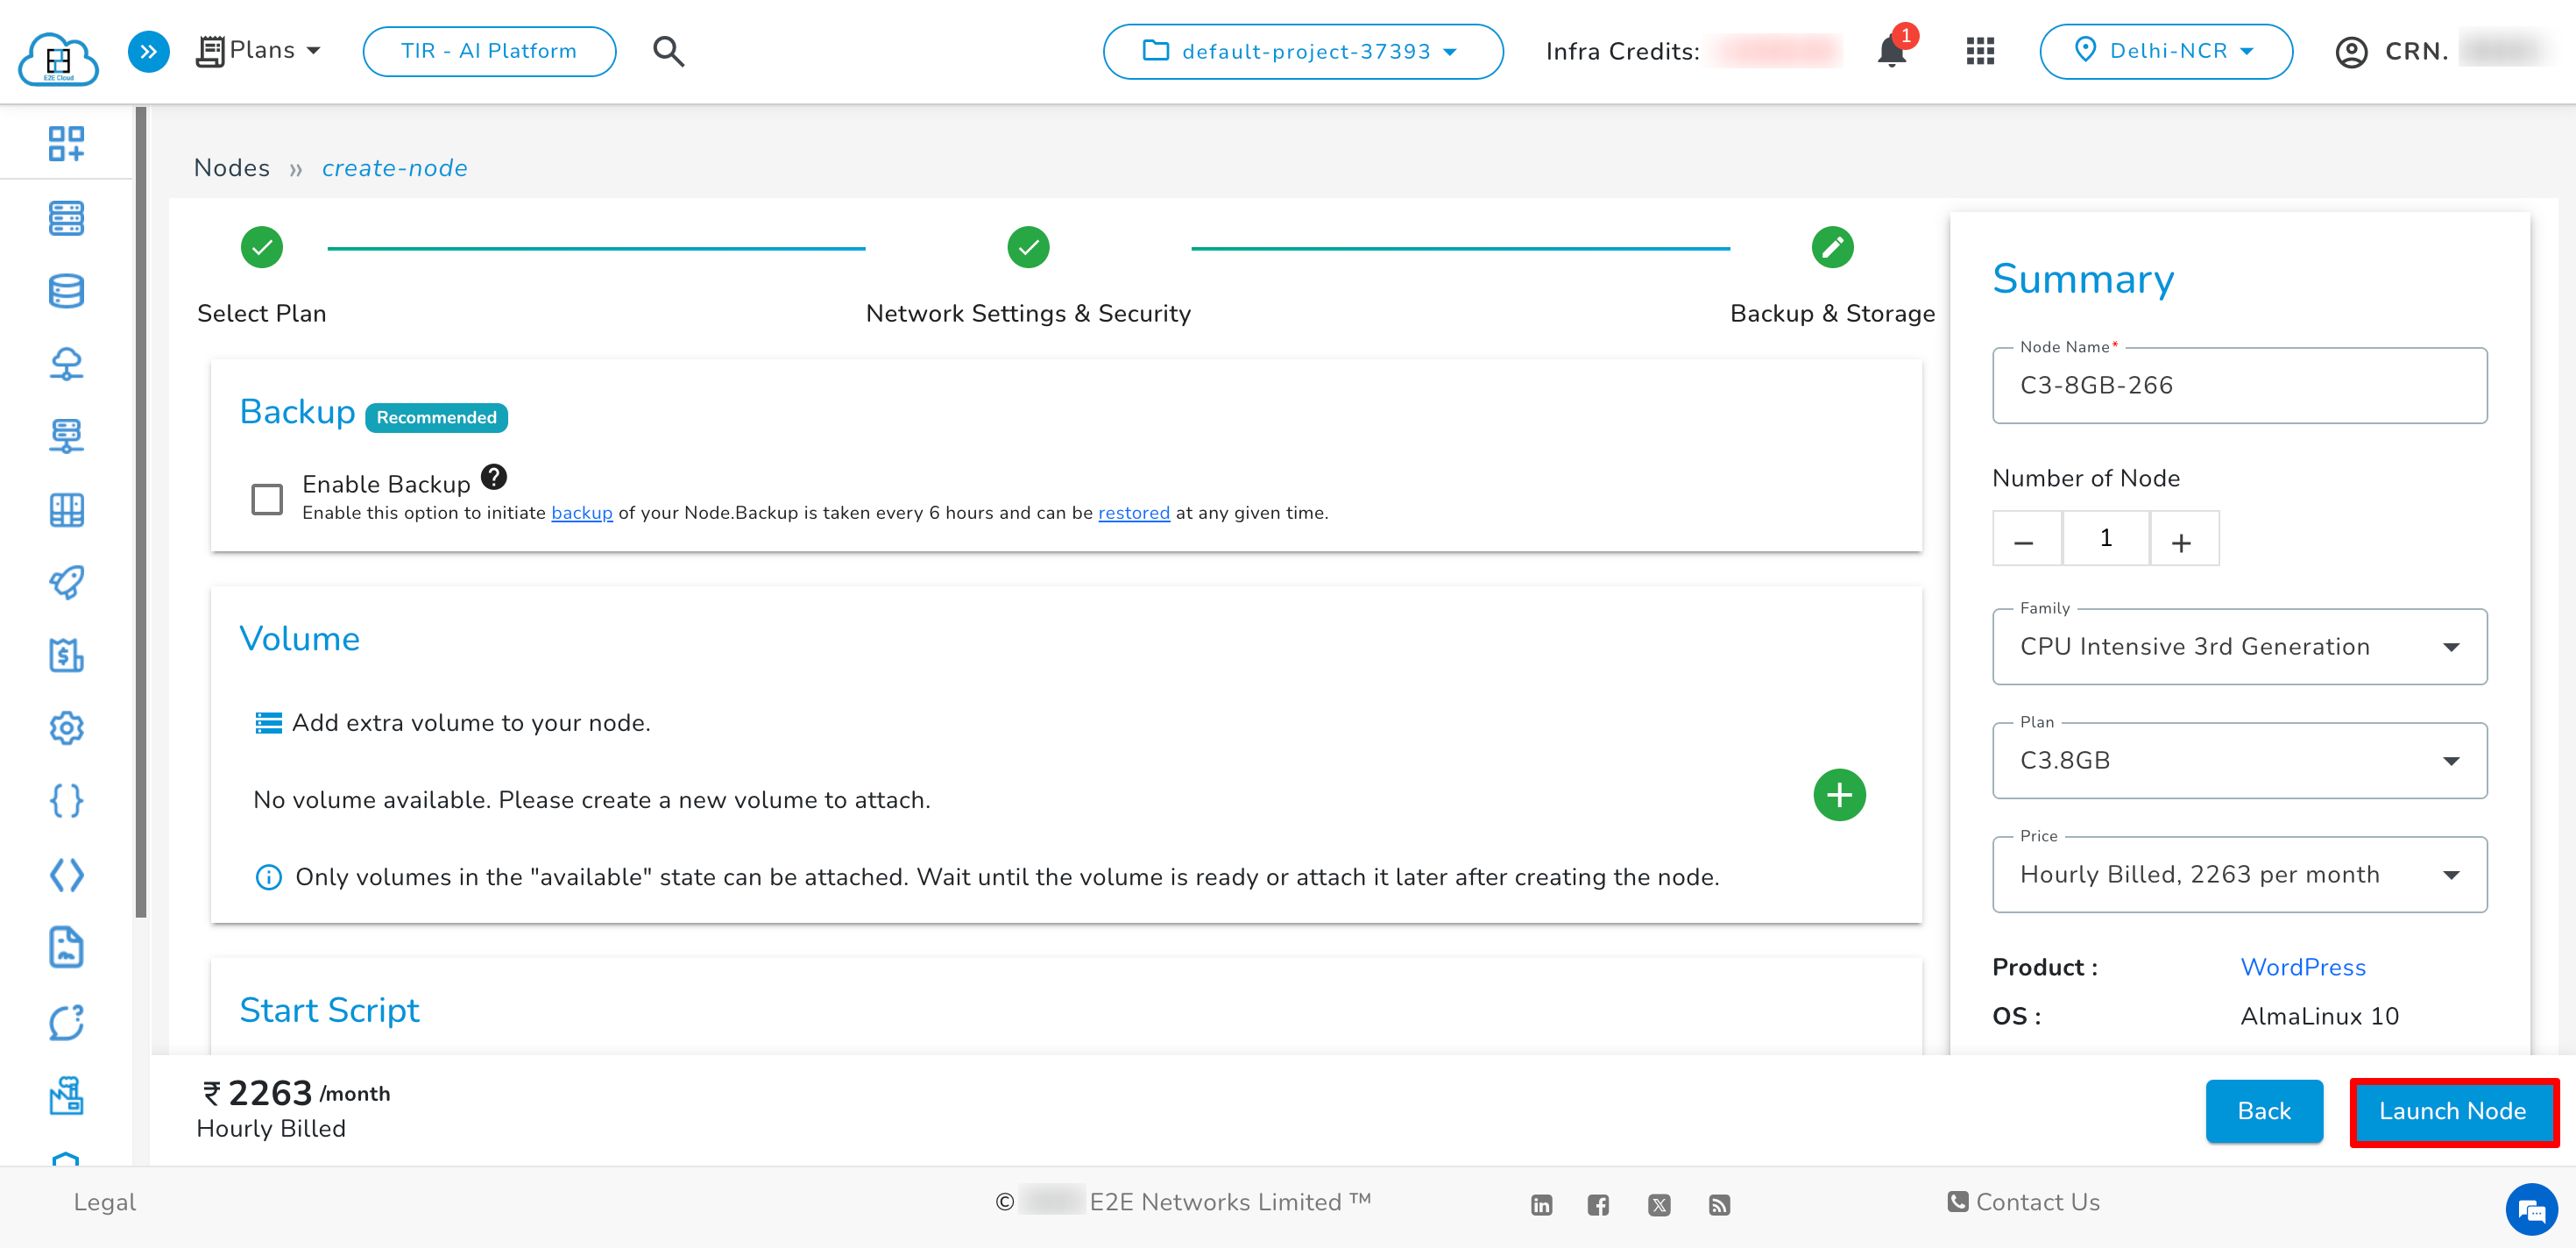Open the chat support bubble icon
This screenshot has width=2576, height=1248.
(x=2530, y=1211)
